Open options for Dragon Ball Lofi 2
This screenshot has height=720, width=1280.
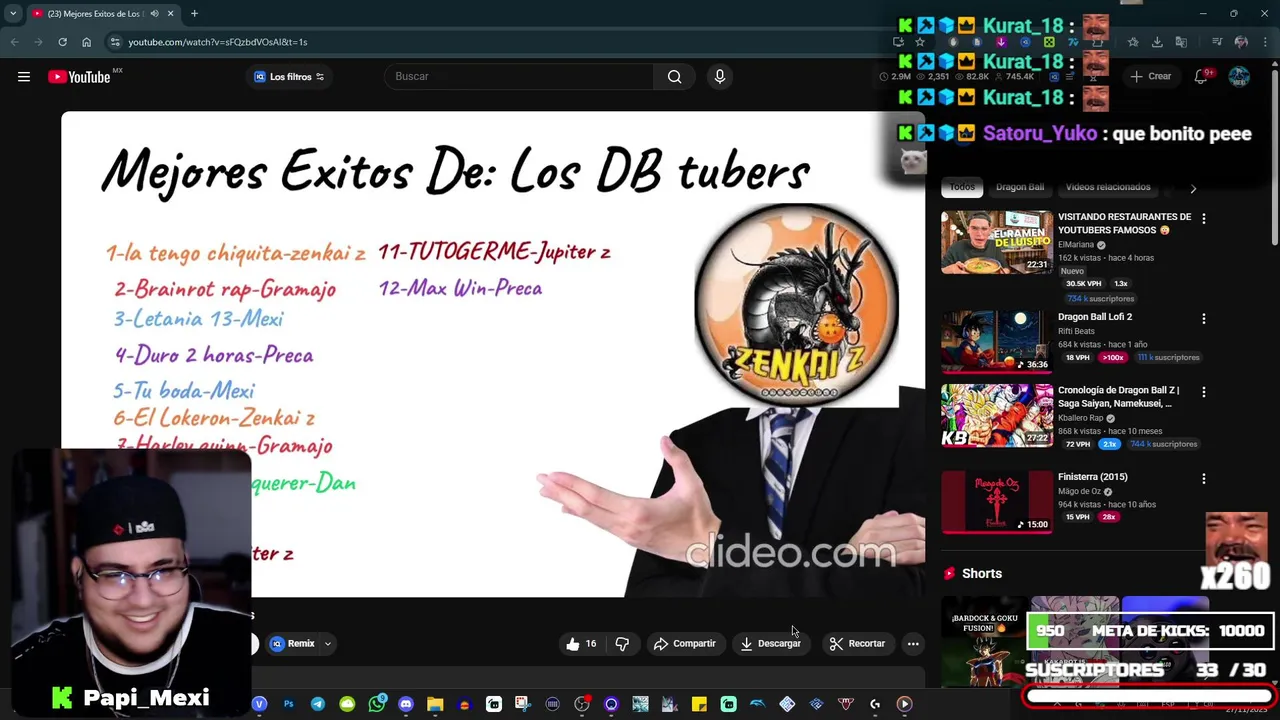tap(1204, 318)
